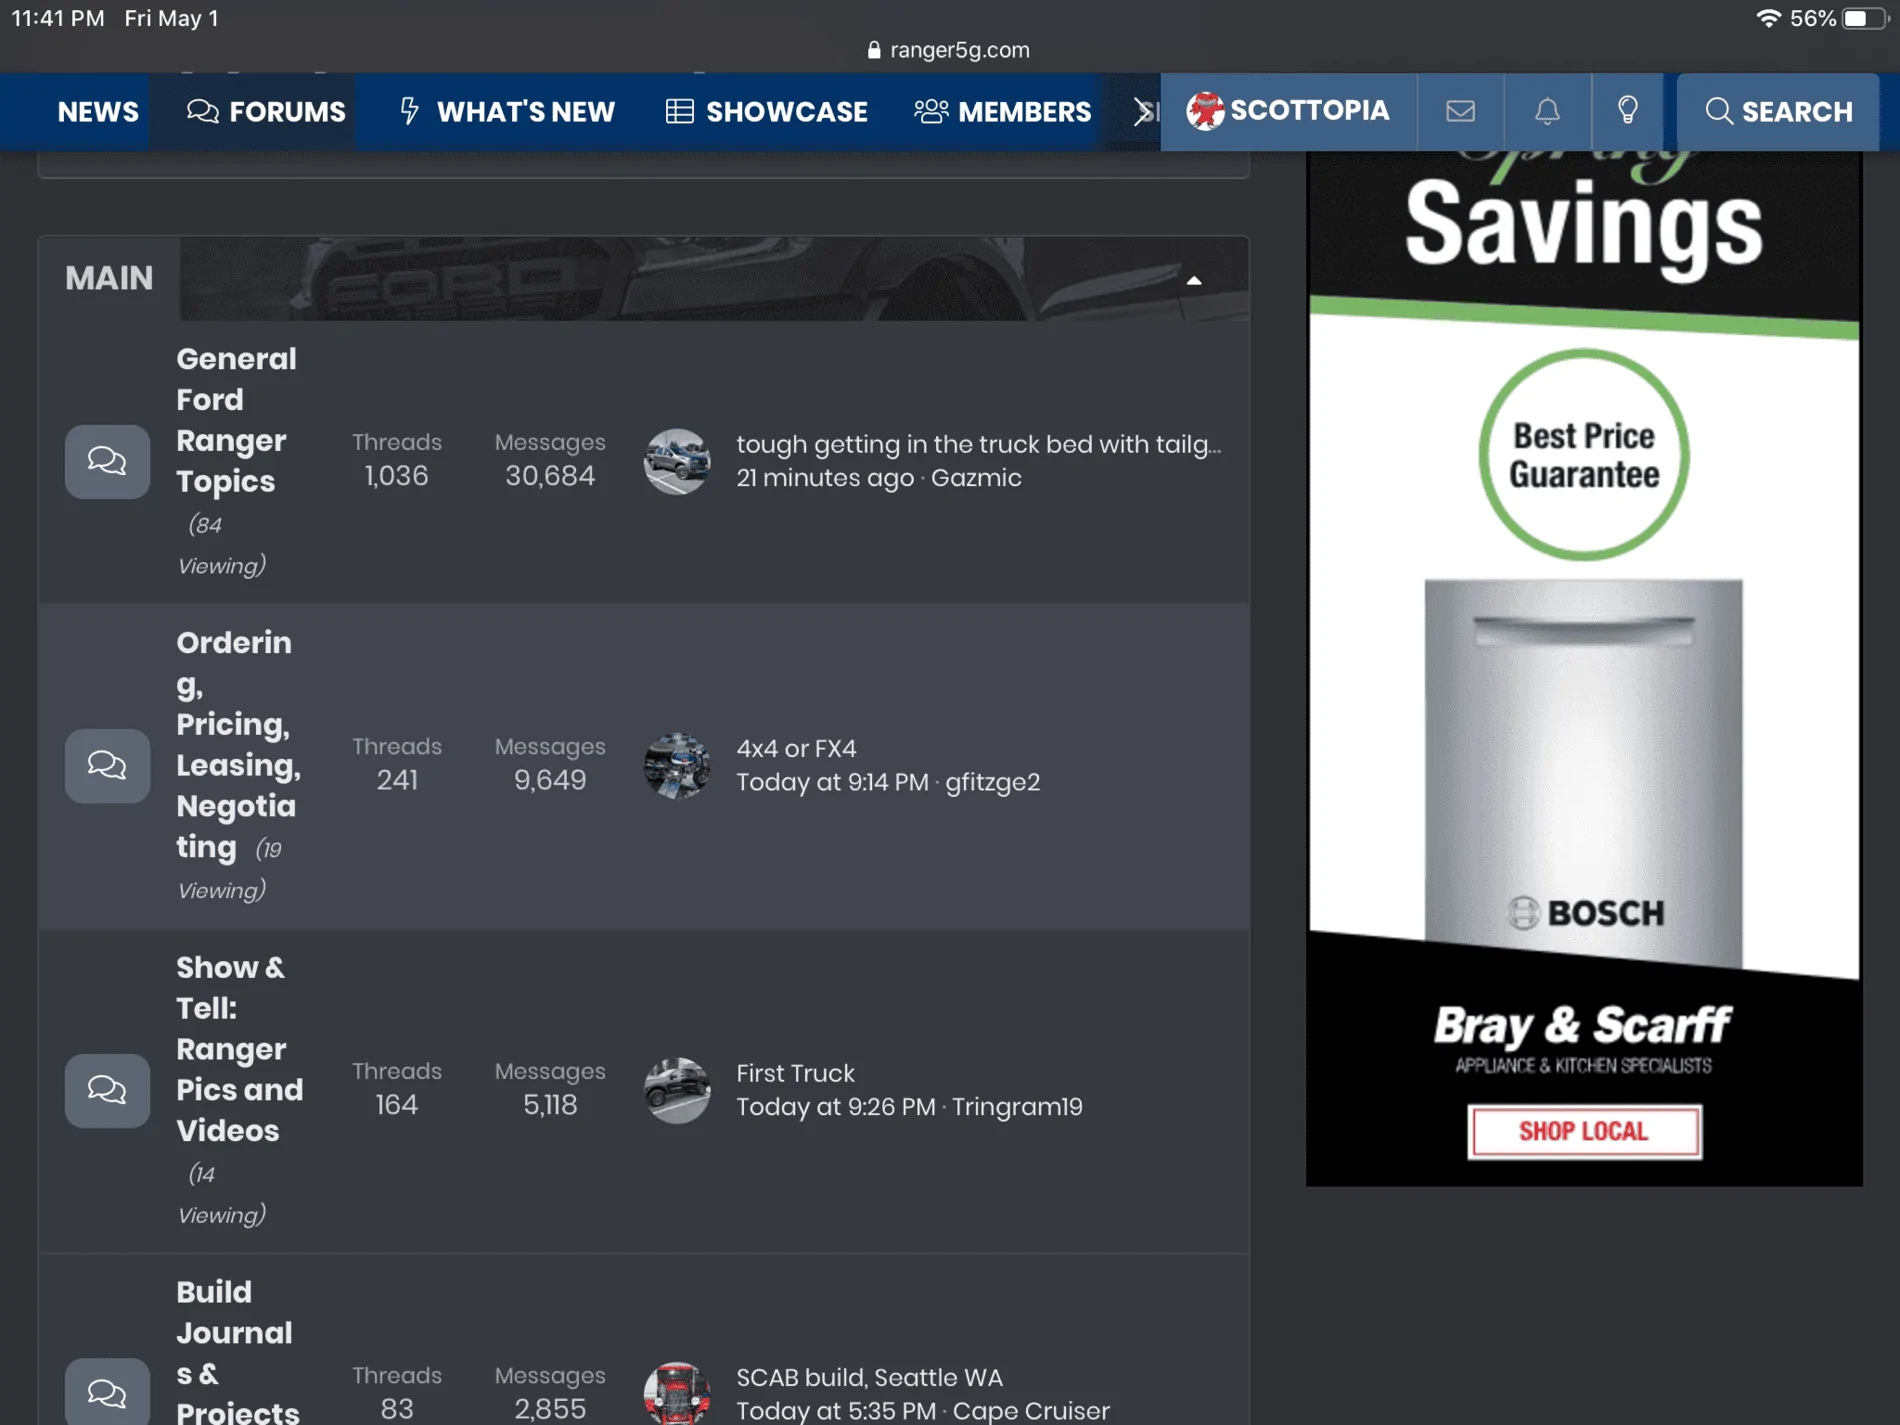Image resolution: width=1900 pixels, height=1425 pixels.
Task: Click the SEARCH button
Action: (1778, 111)
